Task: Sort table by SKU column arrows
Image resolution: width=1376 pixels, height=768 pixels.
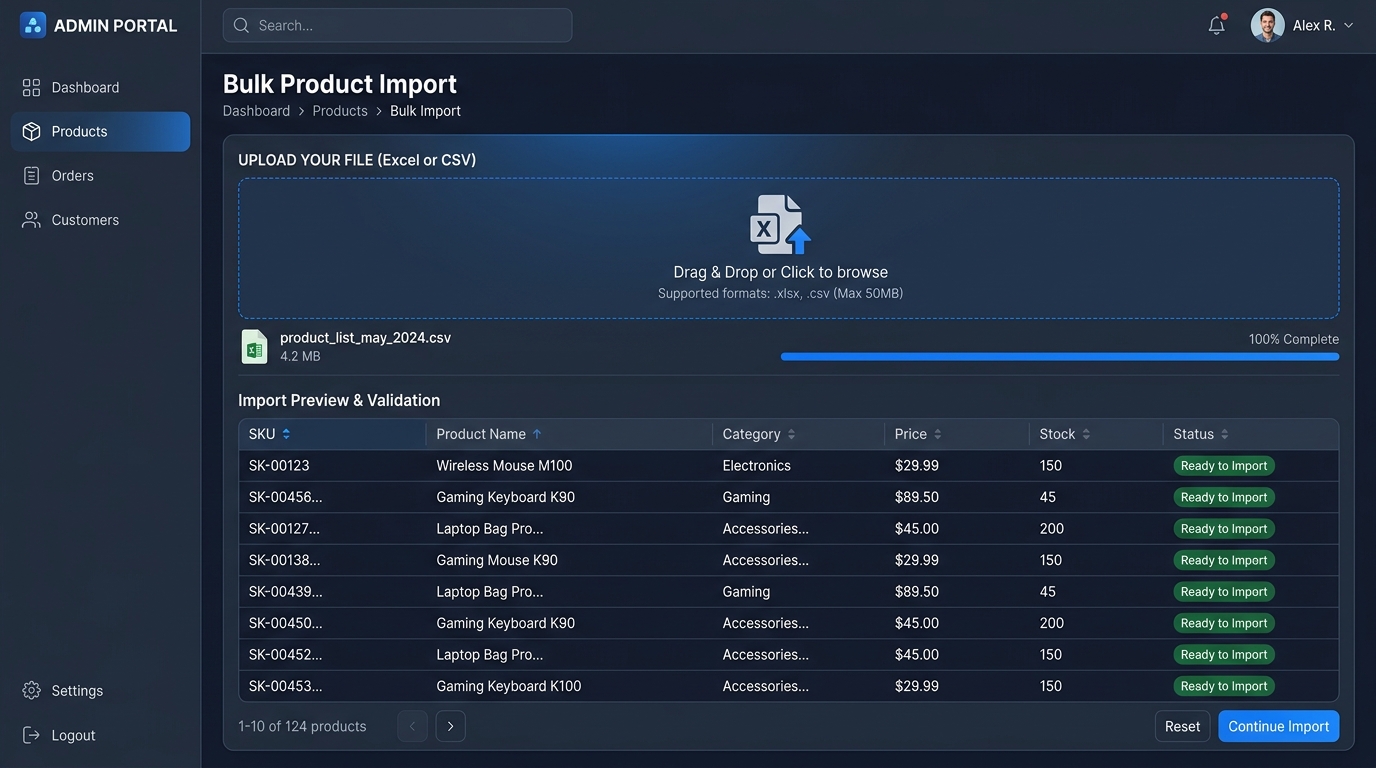Action: (286, 434)
